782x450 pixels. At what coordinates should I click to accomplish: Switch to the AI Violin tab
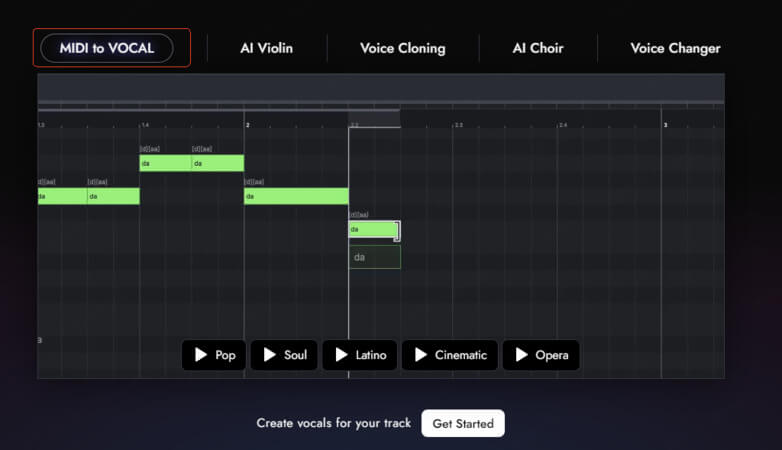coord(266,48)
